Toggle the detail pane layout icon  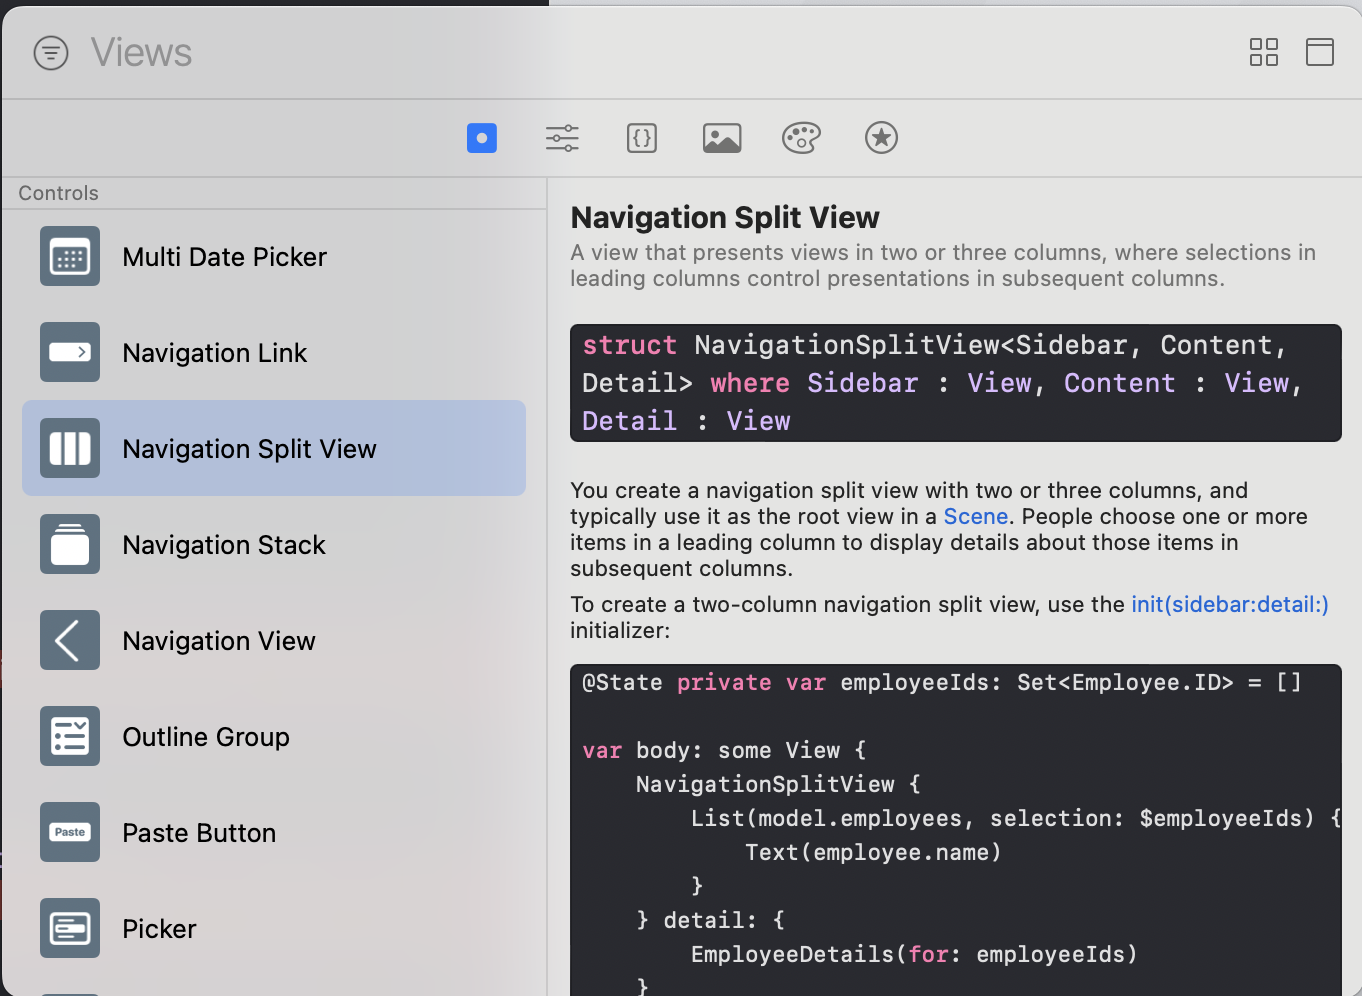tap(1320, 52)
